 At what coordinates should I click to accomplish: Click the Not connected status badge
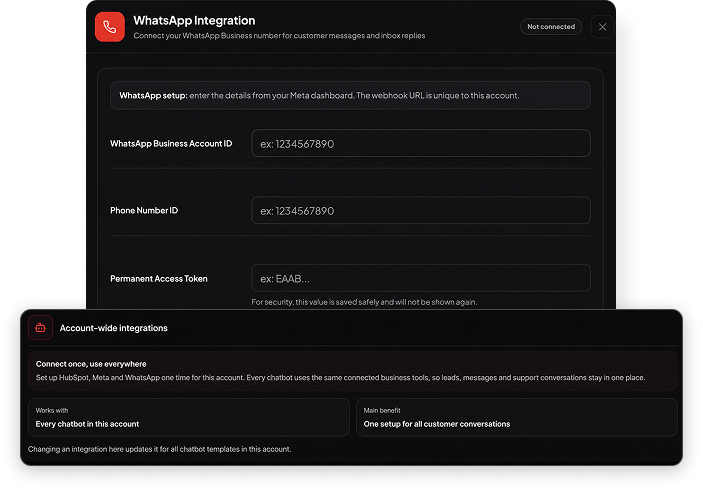tap(551, 27)
